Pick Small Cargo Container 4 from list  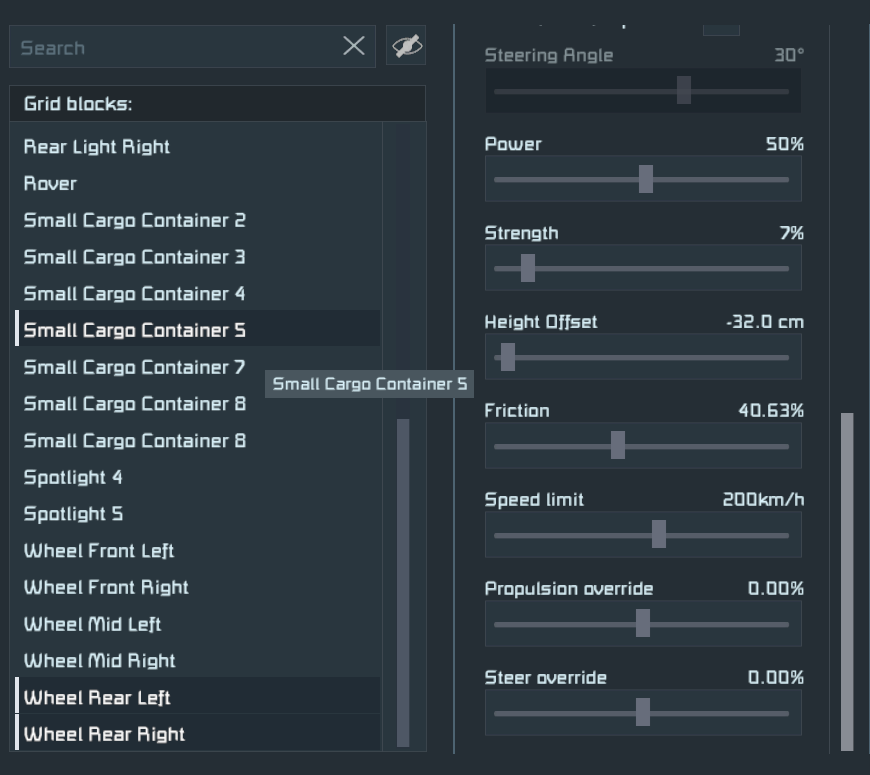(x=134, y=294)
